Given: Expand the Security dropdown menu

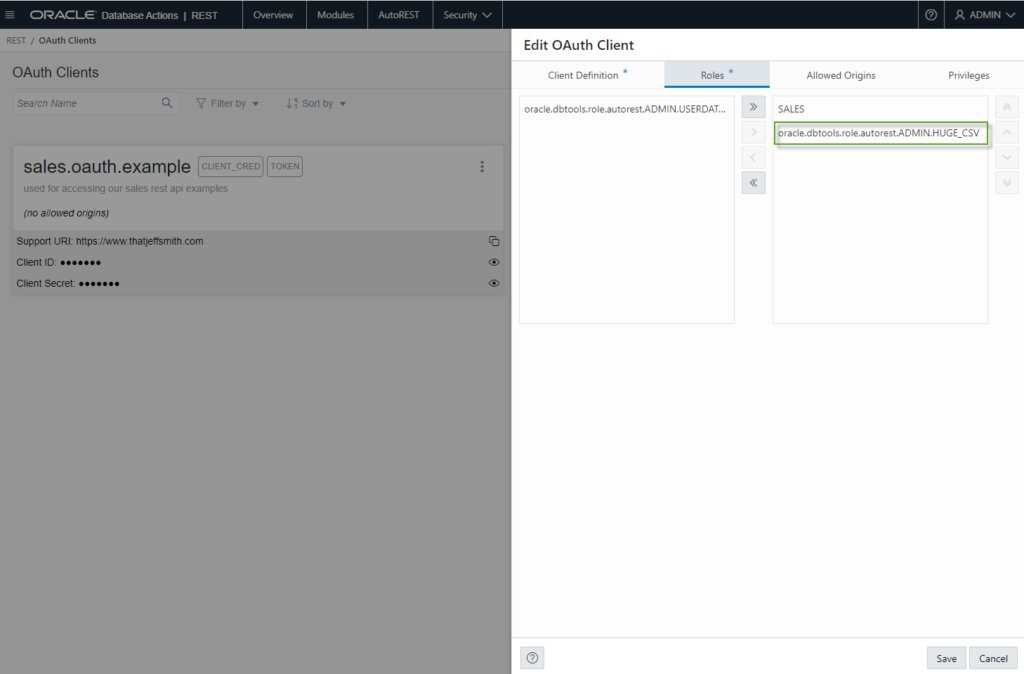Looking at the screenshot, I should pyautogui.click(x=467, y=14).
